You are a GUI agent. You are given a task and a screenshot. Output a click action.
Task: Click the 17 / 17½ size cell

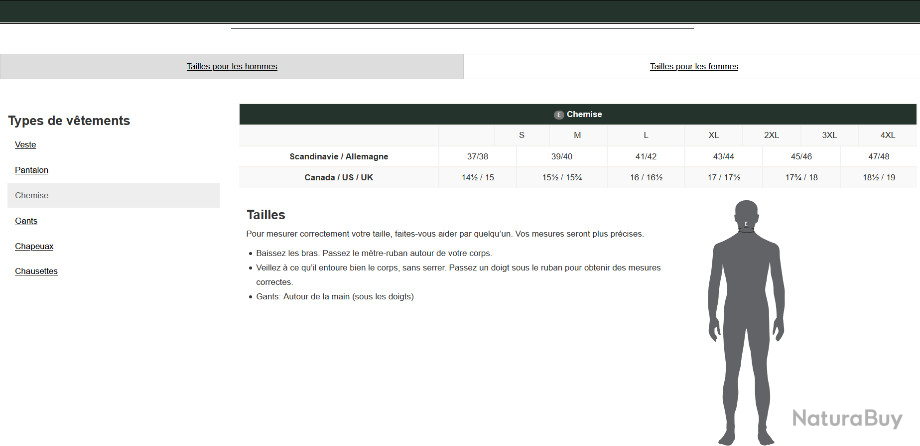[x=724, y=177]
